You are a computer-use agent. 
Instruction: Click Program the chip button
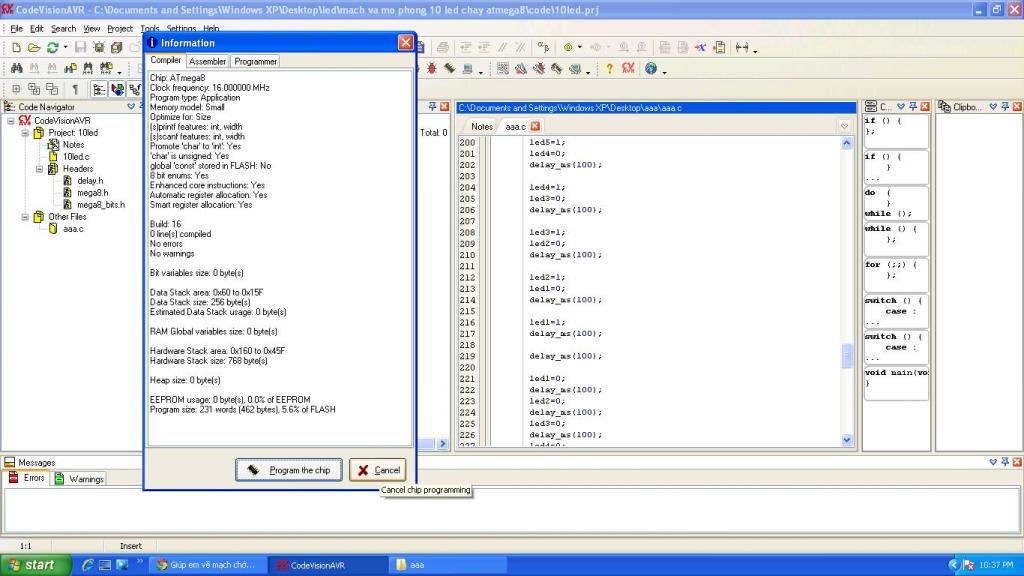(x=289, y=470)
